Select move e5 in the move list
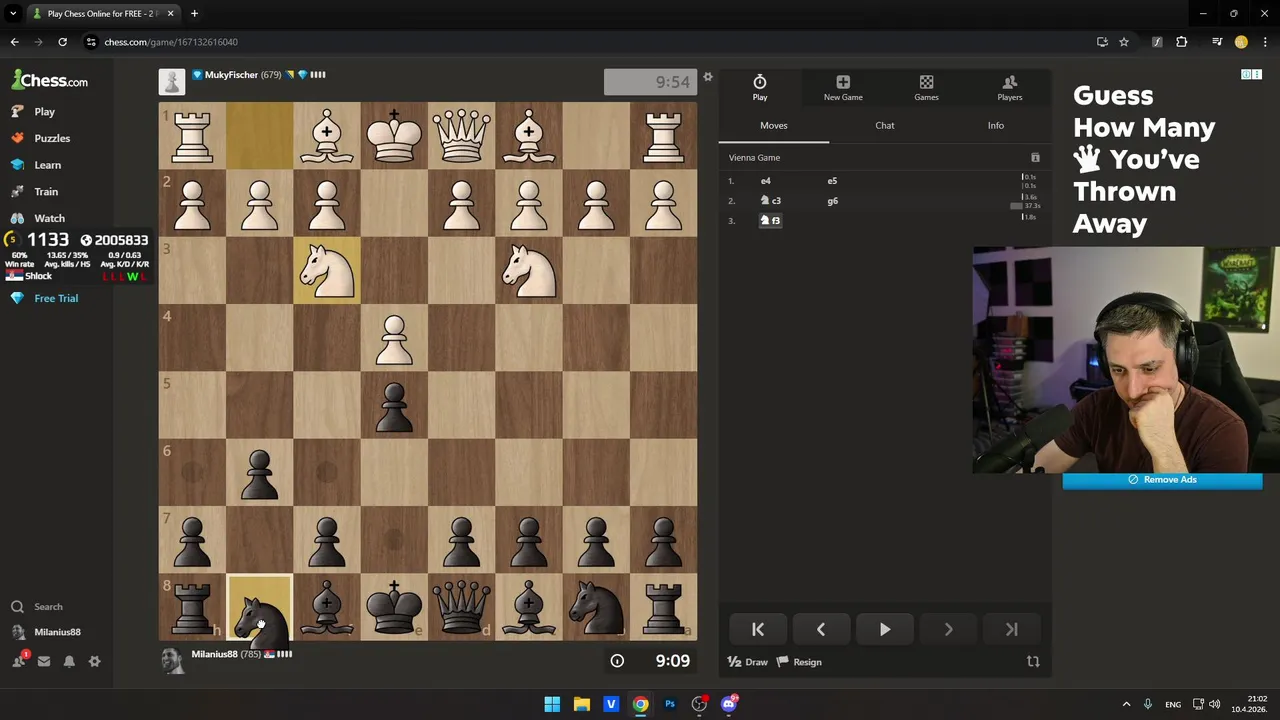This screenshot has height=720, width=1280. tap(832, 181)
